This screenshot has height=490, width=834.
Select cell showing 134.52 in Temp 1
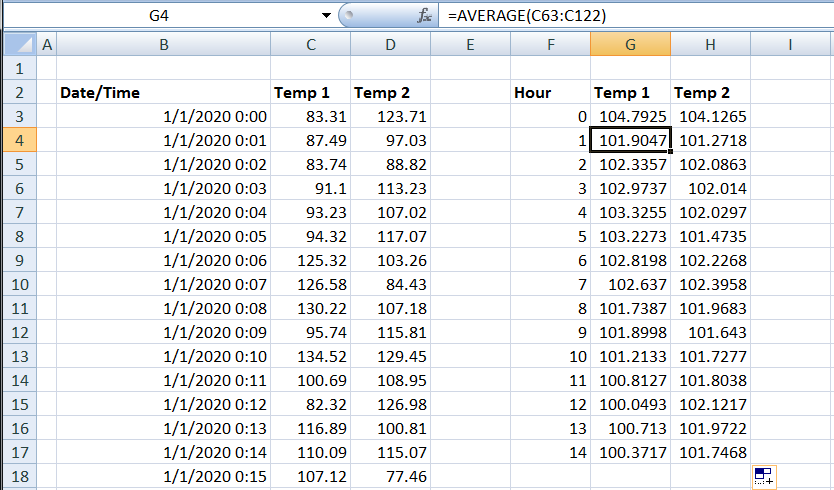(311, 356)
